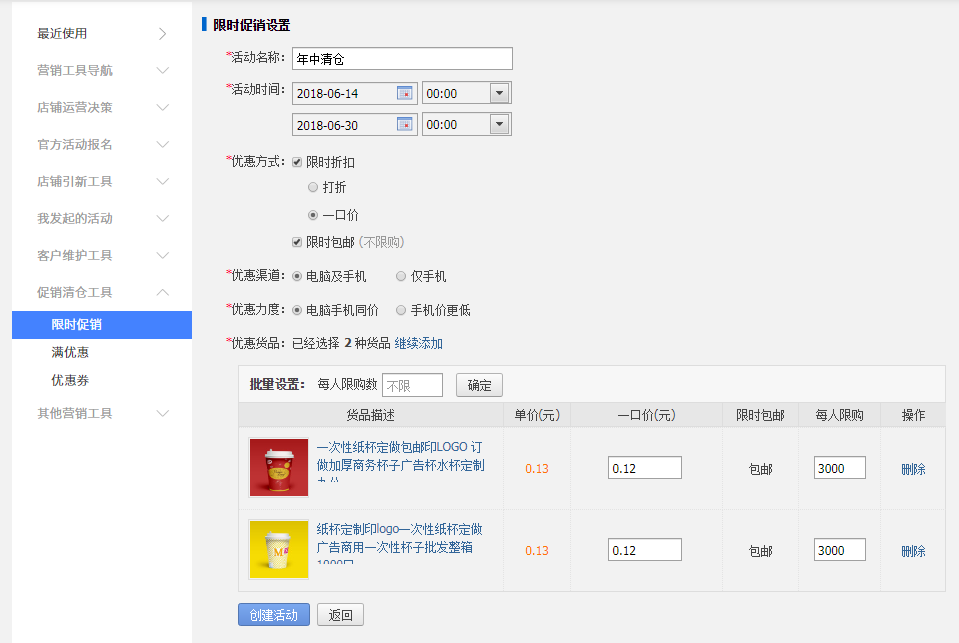Click the 继续添加 link

coord(418,344)
